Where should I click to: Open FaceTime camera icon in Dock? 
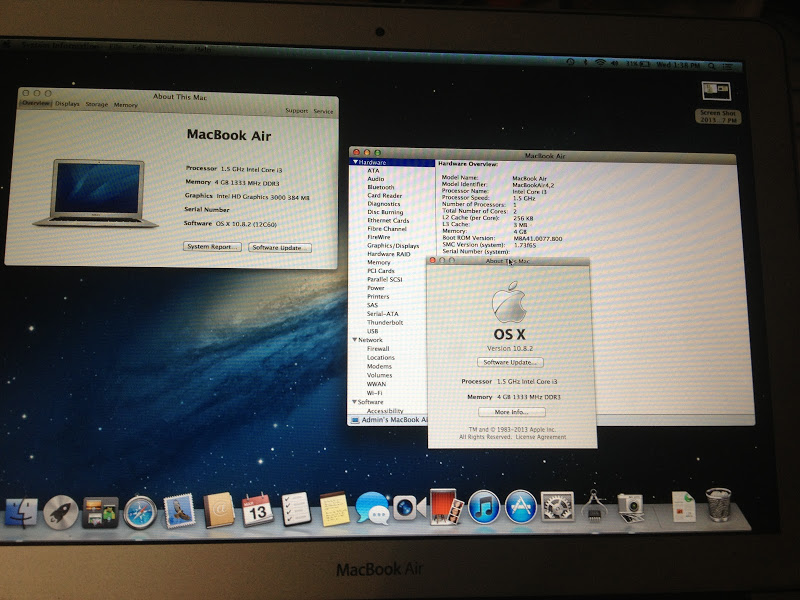click(x=409, y=508)
